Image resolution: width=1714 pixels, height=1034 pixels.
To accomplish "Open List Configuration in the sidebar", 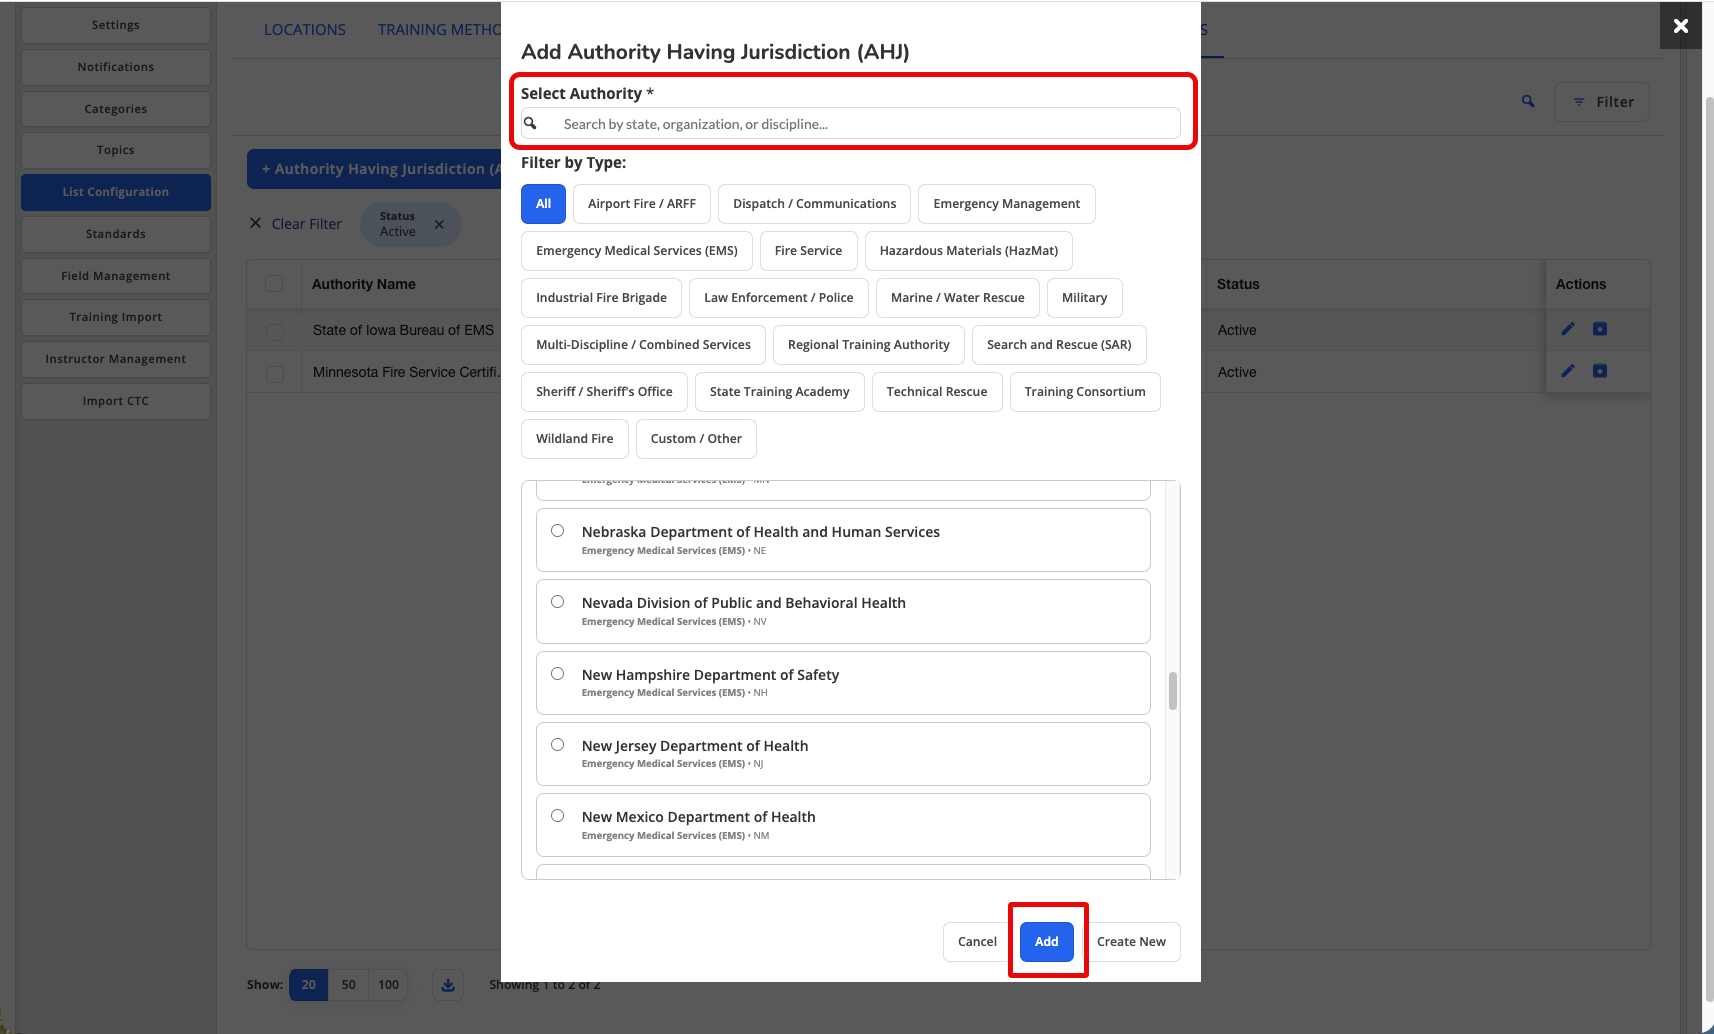I will [x=116, y=192].
